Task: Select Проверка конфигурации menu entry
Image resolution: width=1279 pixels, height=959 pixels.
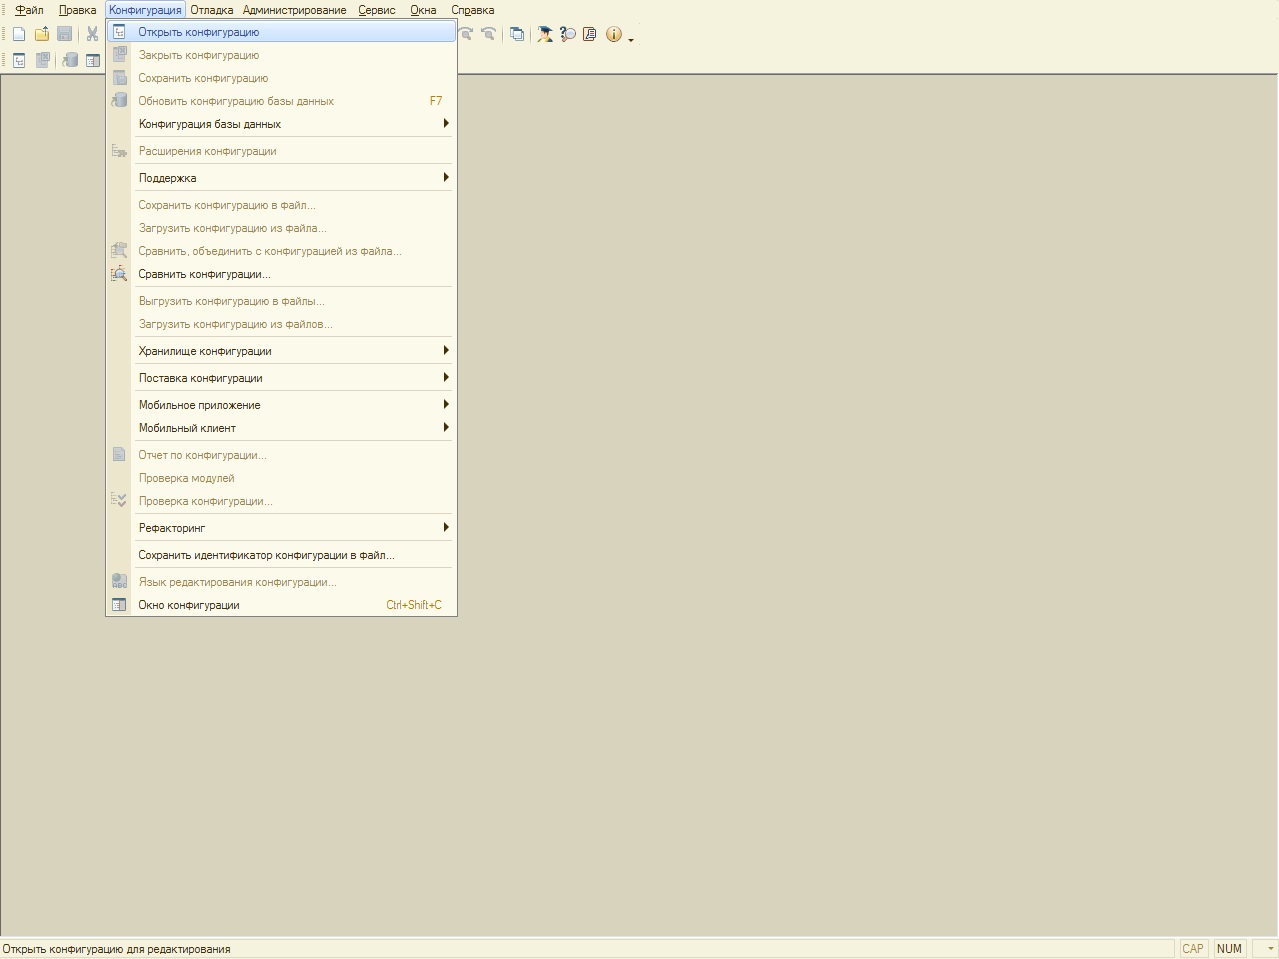Action: tap(281, 501)
